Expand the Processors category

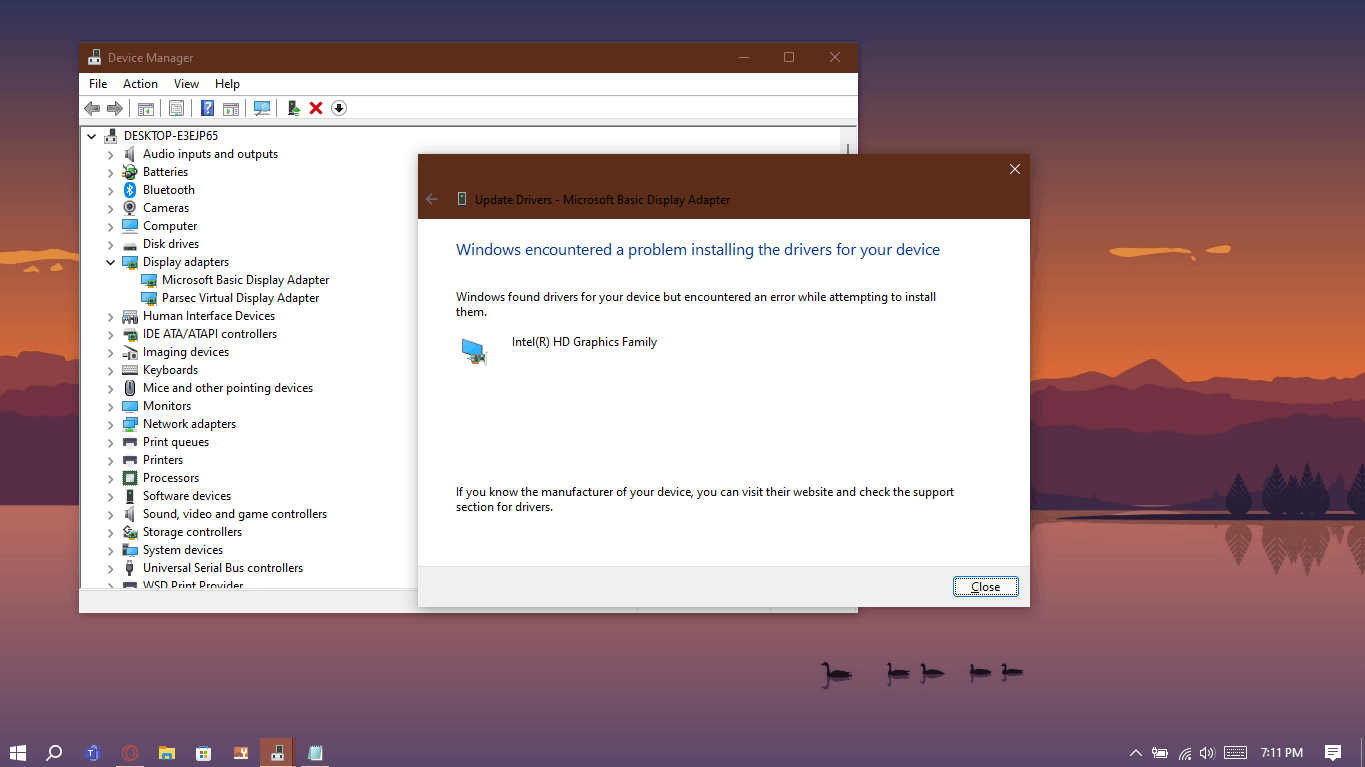(111, 478)
